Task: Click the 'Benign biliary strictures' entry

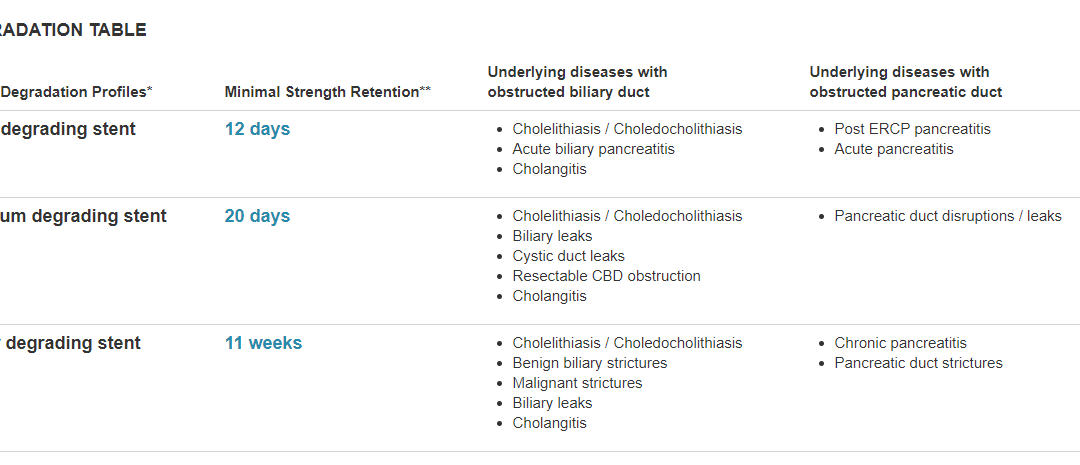Action: point(590,363)
